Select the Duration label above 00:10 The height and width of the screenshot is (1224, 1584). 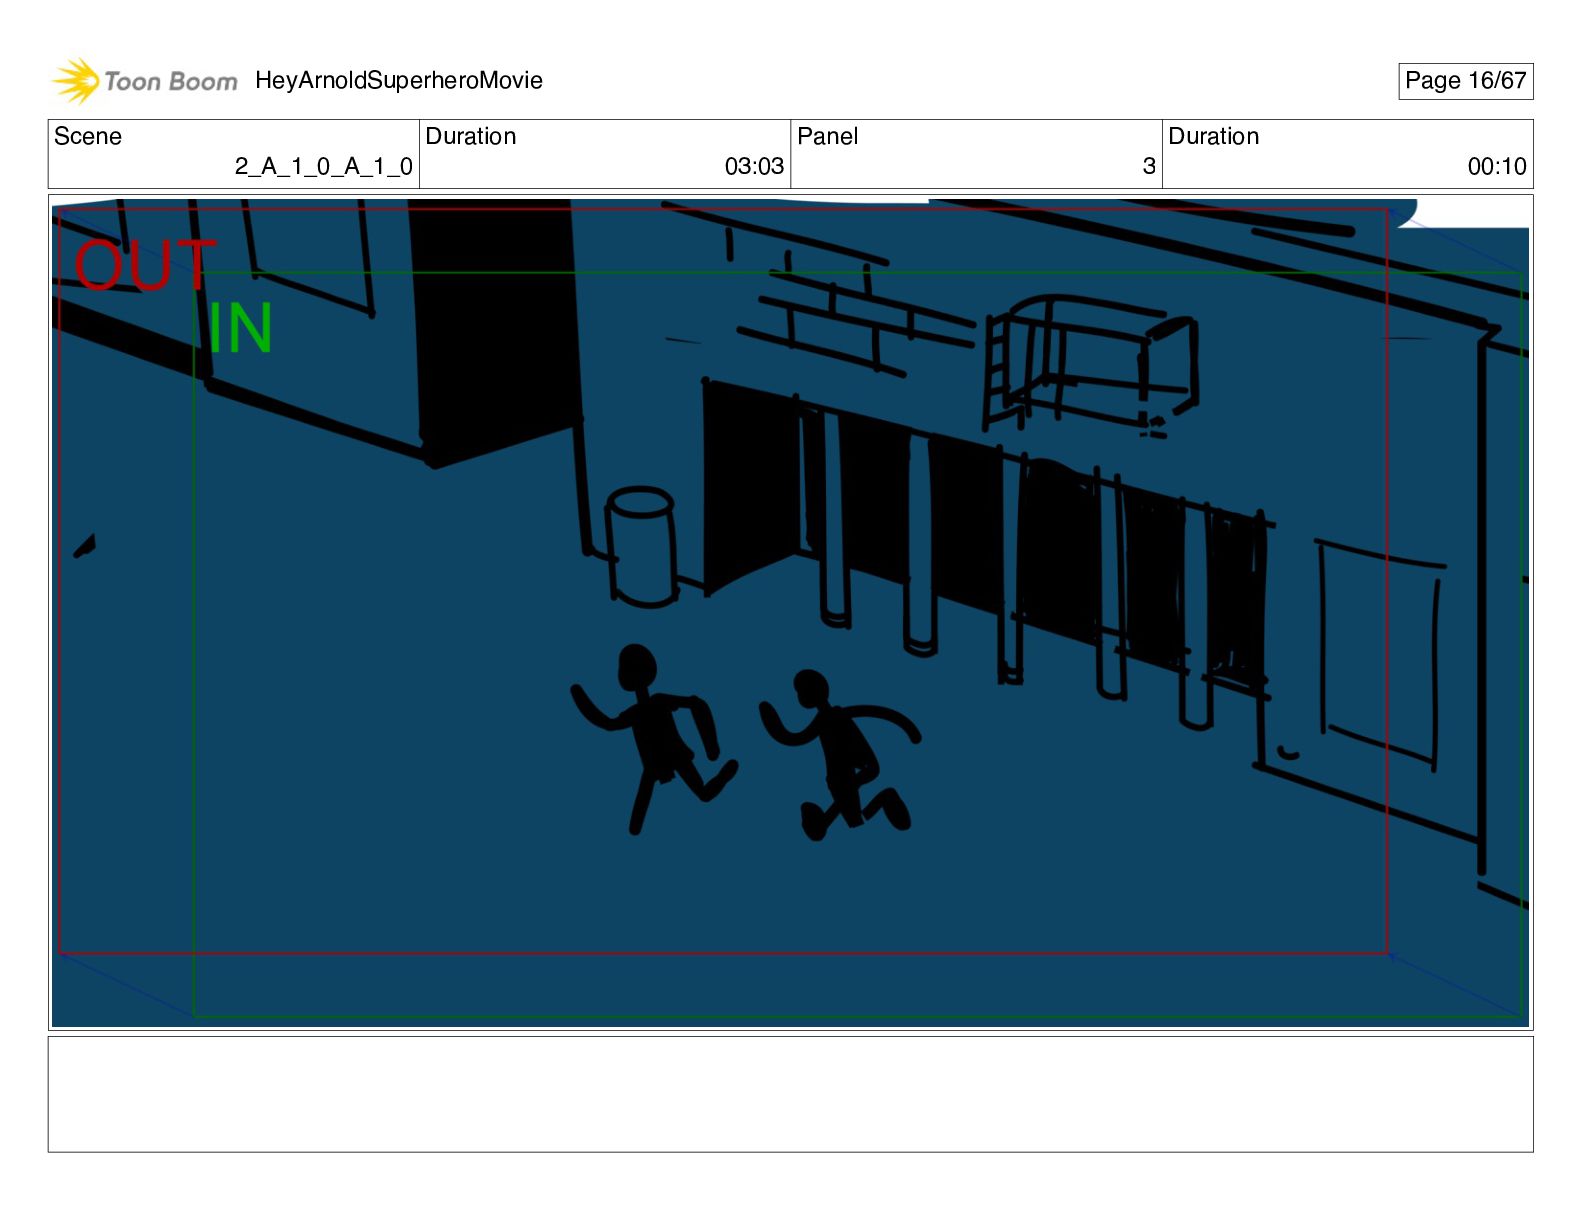[x=1214, y=136]
